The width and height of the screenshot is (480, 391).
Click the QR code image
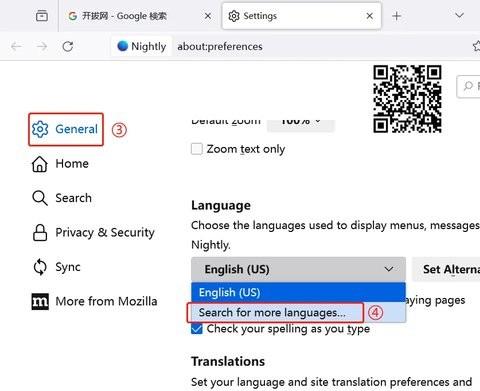[407, 99]
